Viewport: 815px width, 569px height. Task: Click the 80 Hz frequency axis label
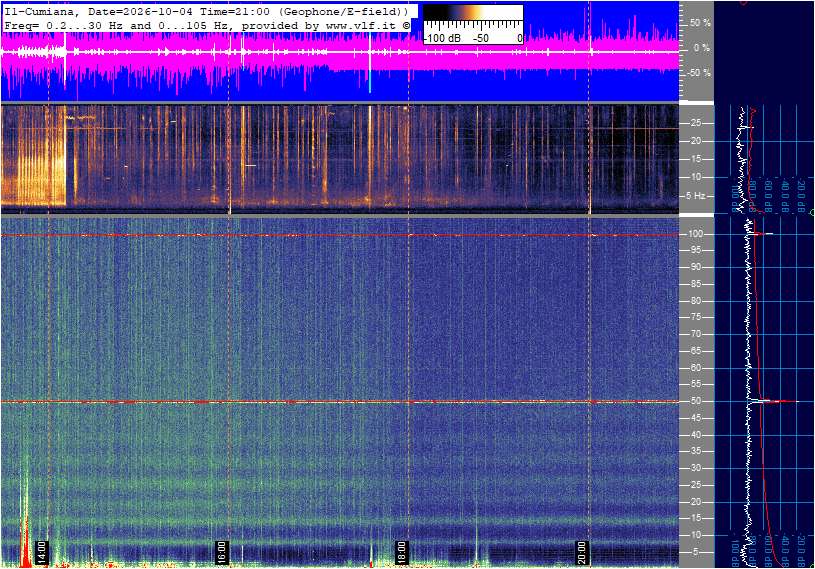pyautogui.click(x=695, y=301)
